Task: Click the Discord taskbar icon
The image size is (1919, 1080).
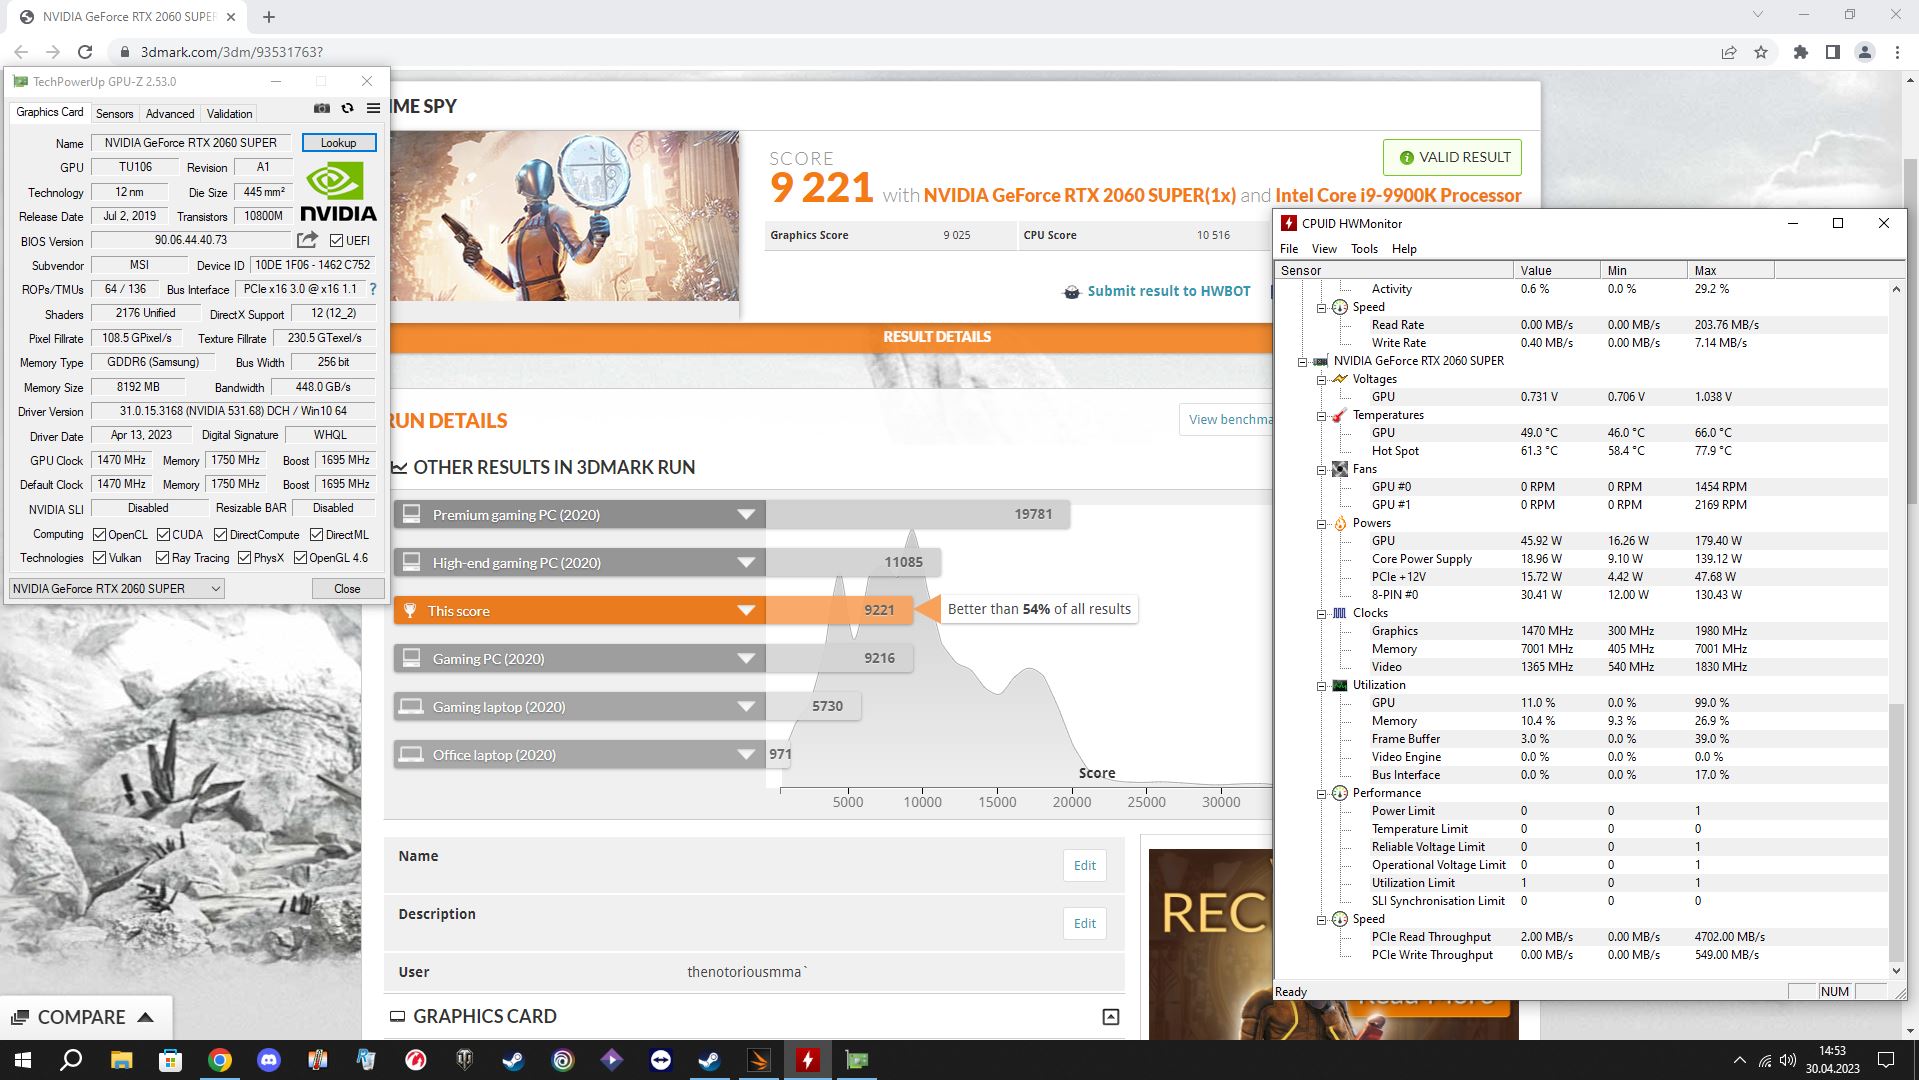Action: pyautogui.click(x=269, y=1060)
